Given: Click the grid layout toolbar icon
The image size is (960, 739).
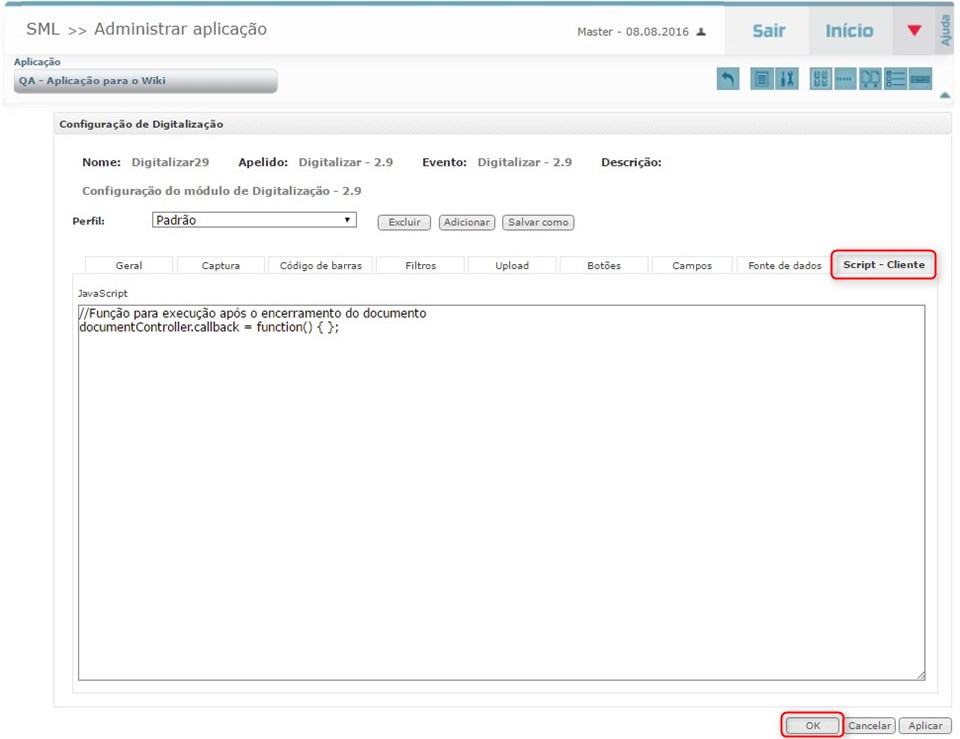Looking at the screenshot, I should pyautogui.click(x=820, y=79).
